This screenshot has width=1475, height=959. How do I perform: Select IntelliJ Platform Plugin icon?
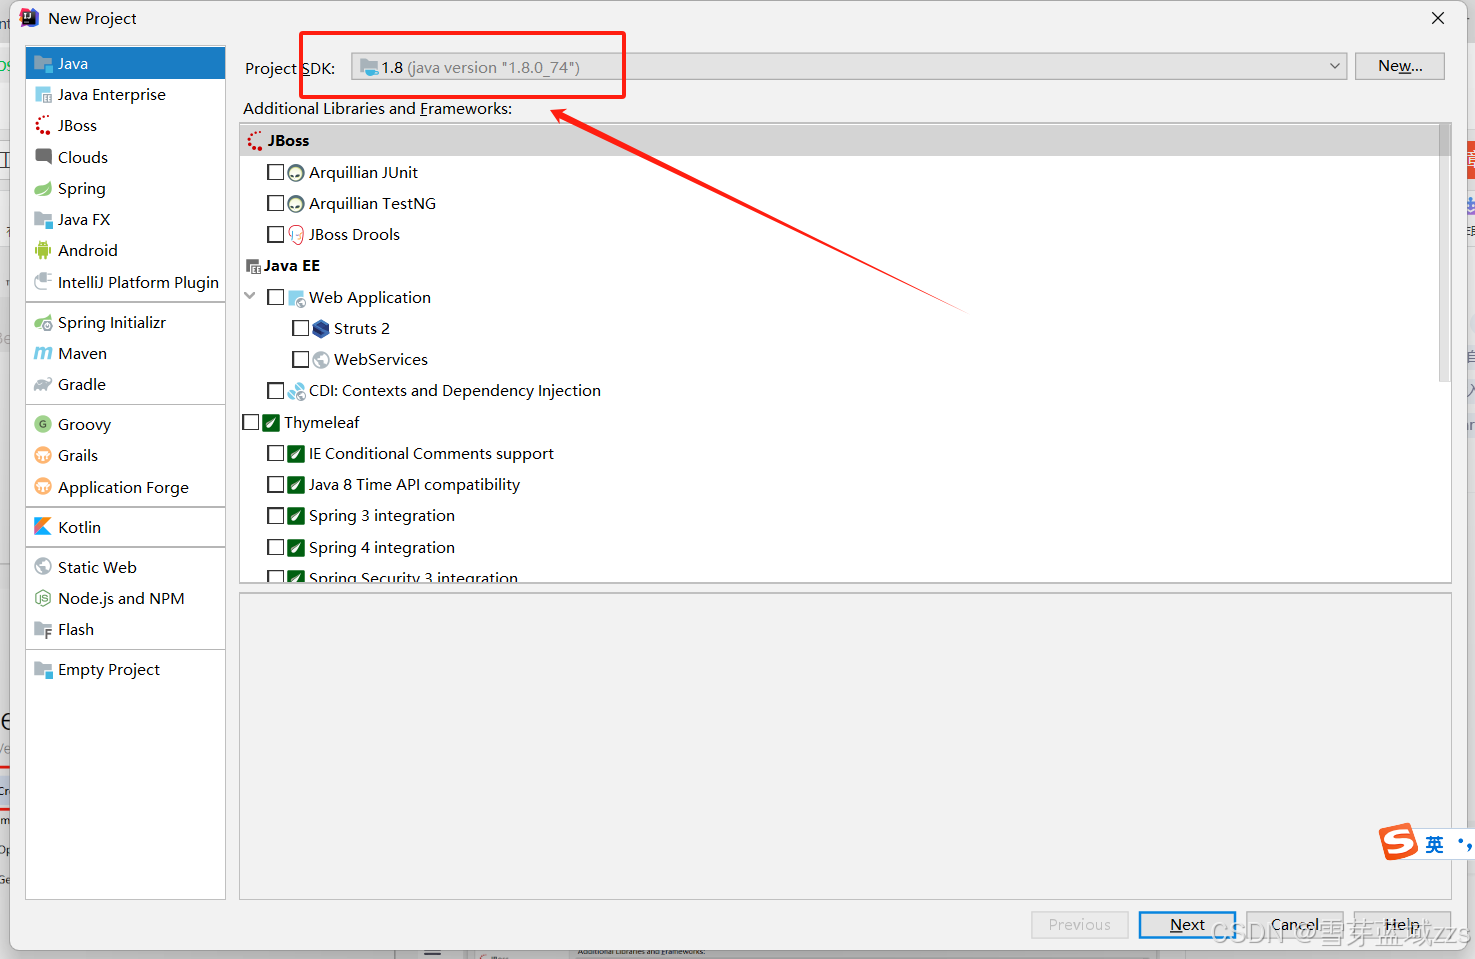tap(43, 282)
